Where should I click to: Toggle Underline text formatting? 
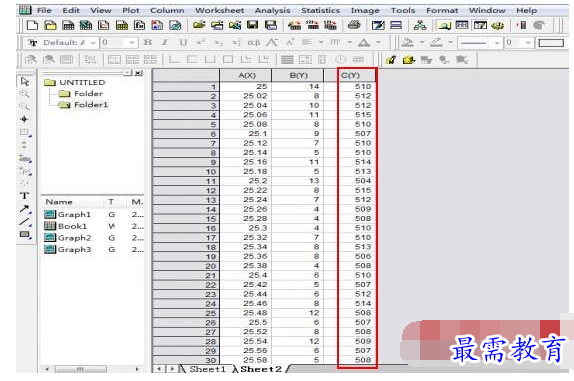pos(183,42)
